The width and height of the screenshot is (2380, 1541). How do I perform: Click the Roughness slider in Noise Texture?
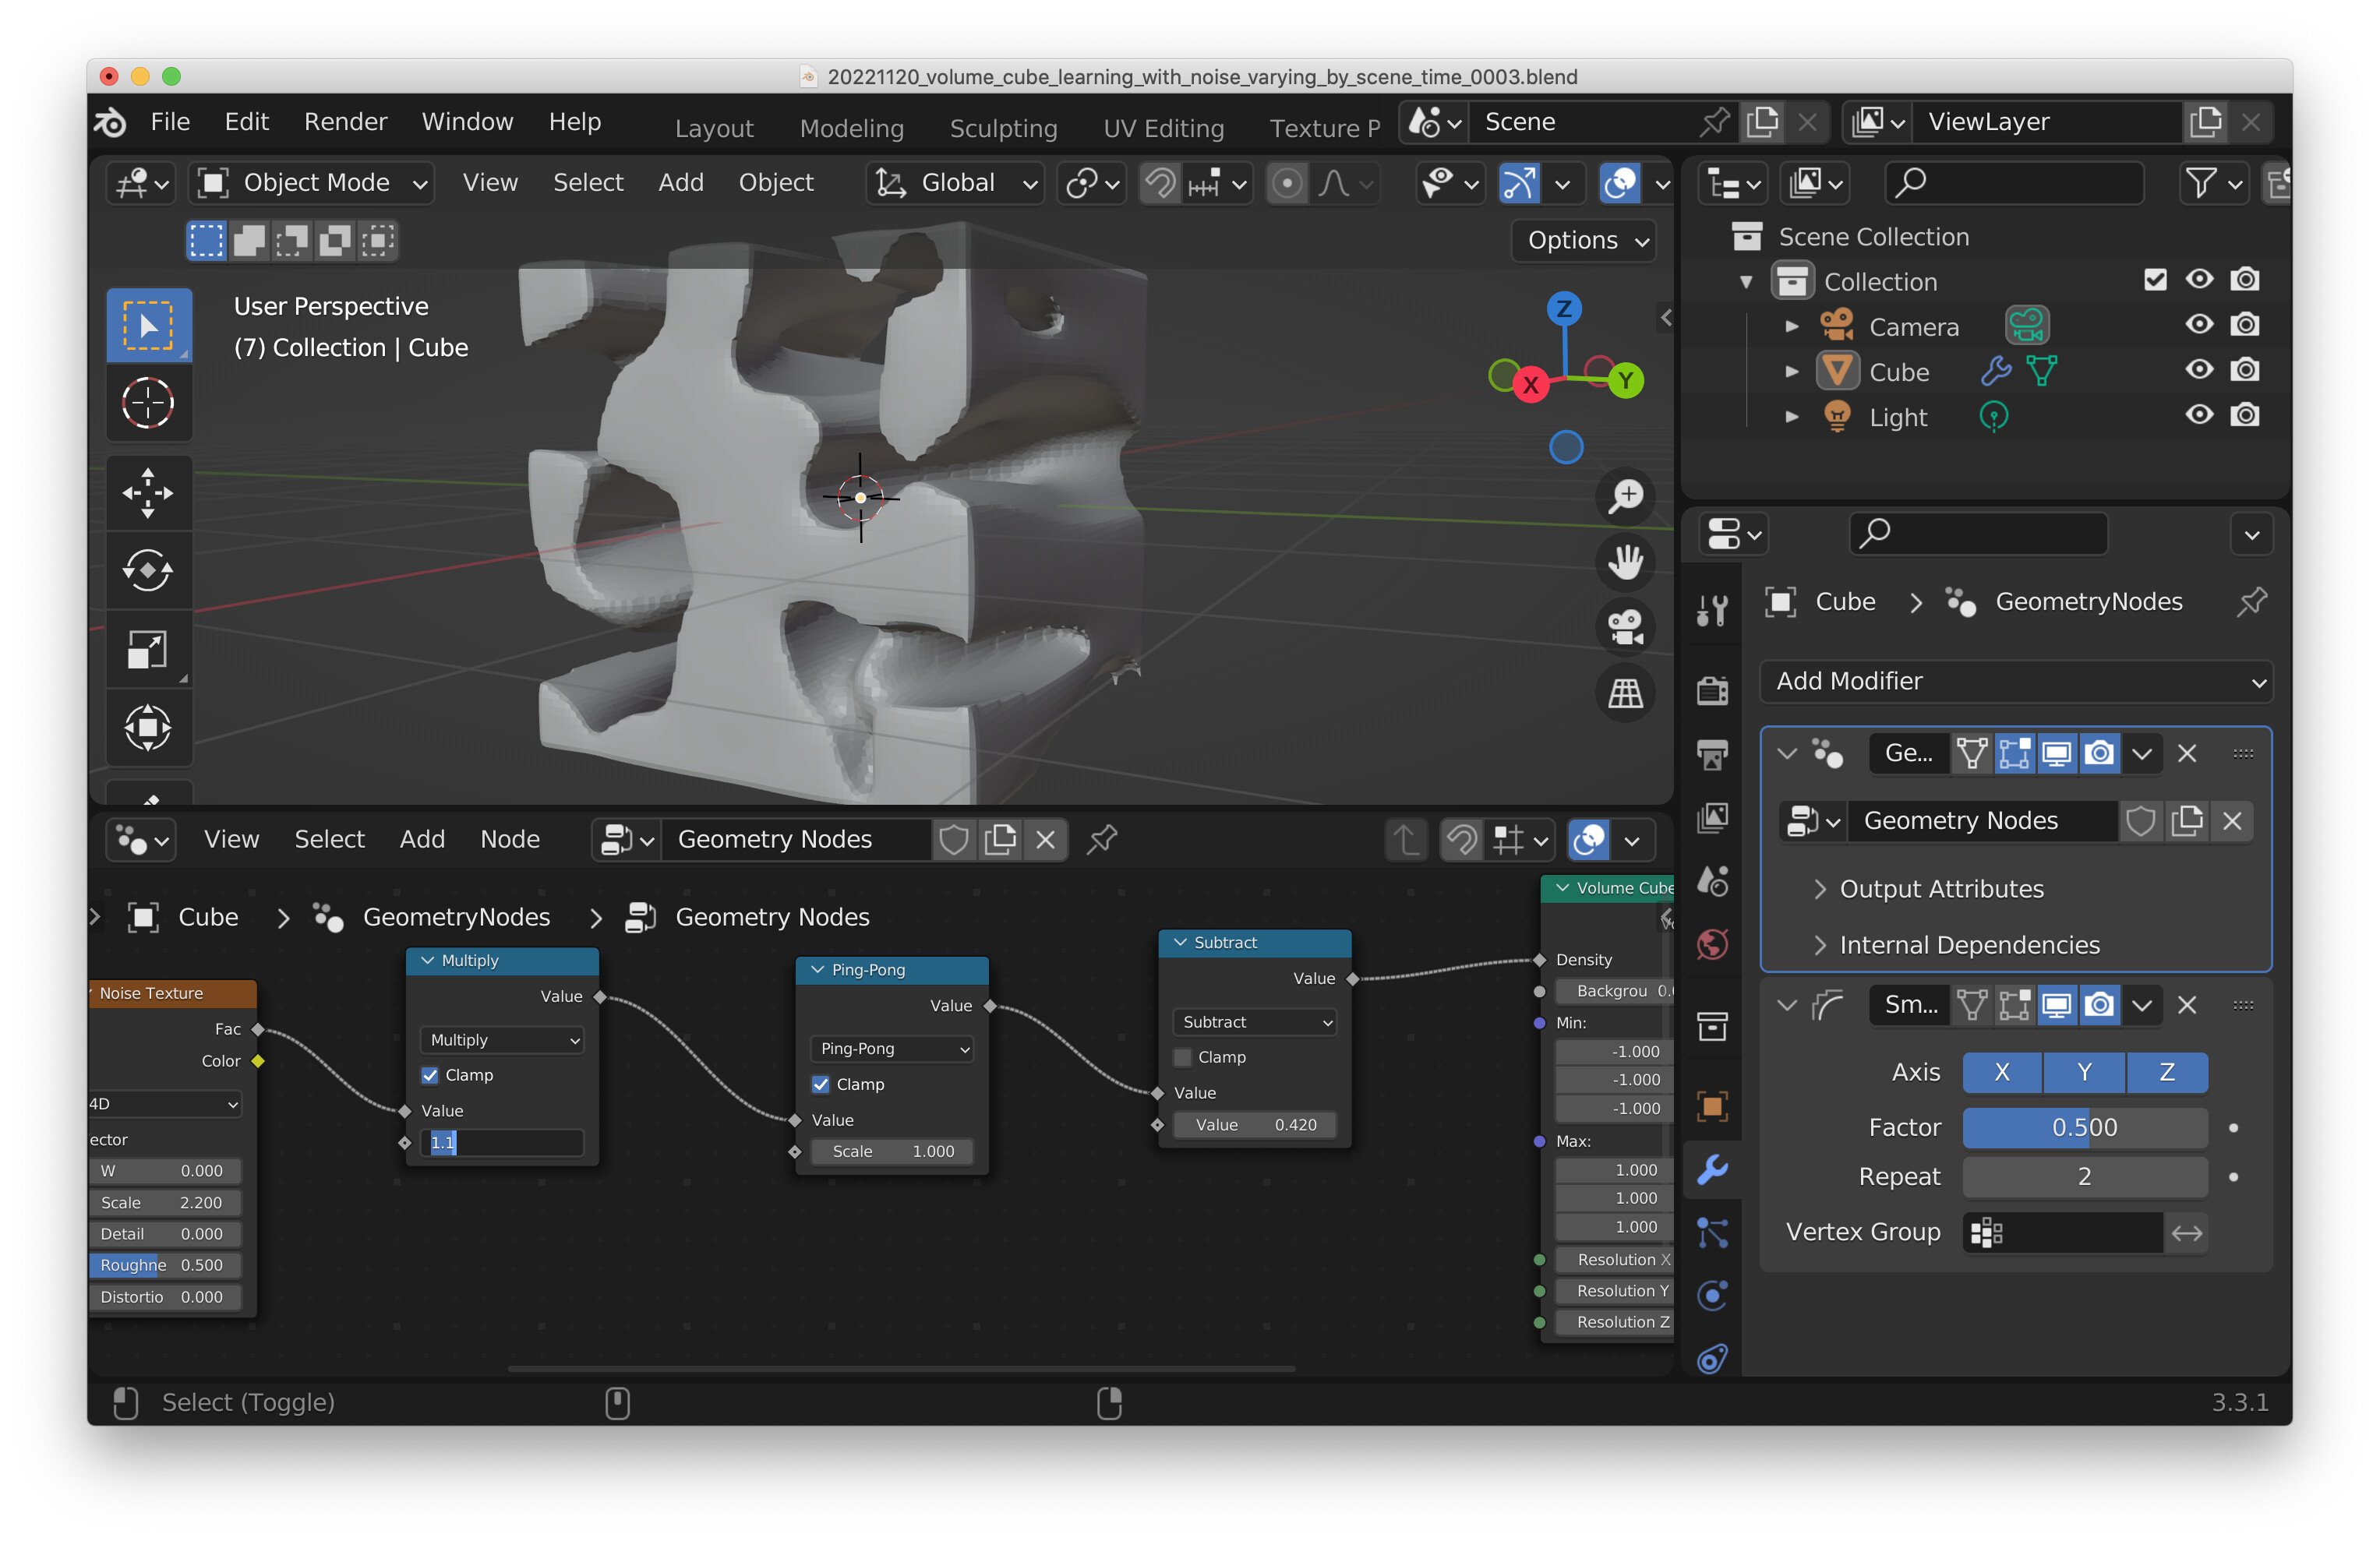click(166, 1266)
